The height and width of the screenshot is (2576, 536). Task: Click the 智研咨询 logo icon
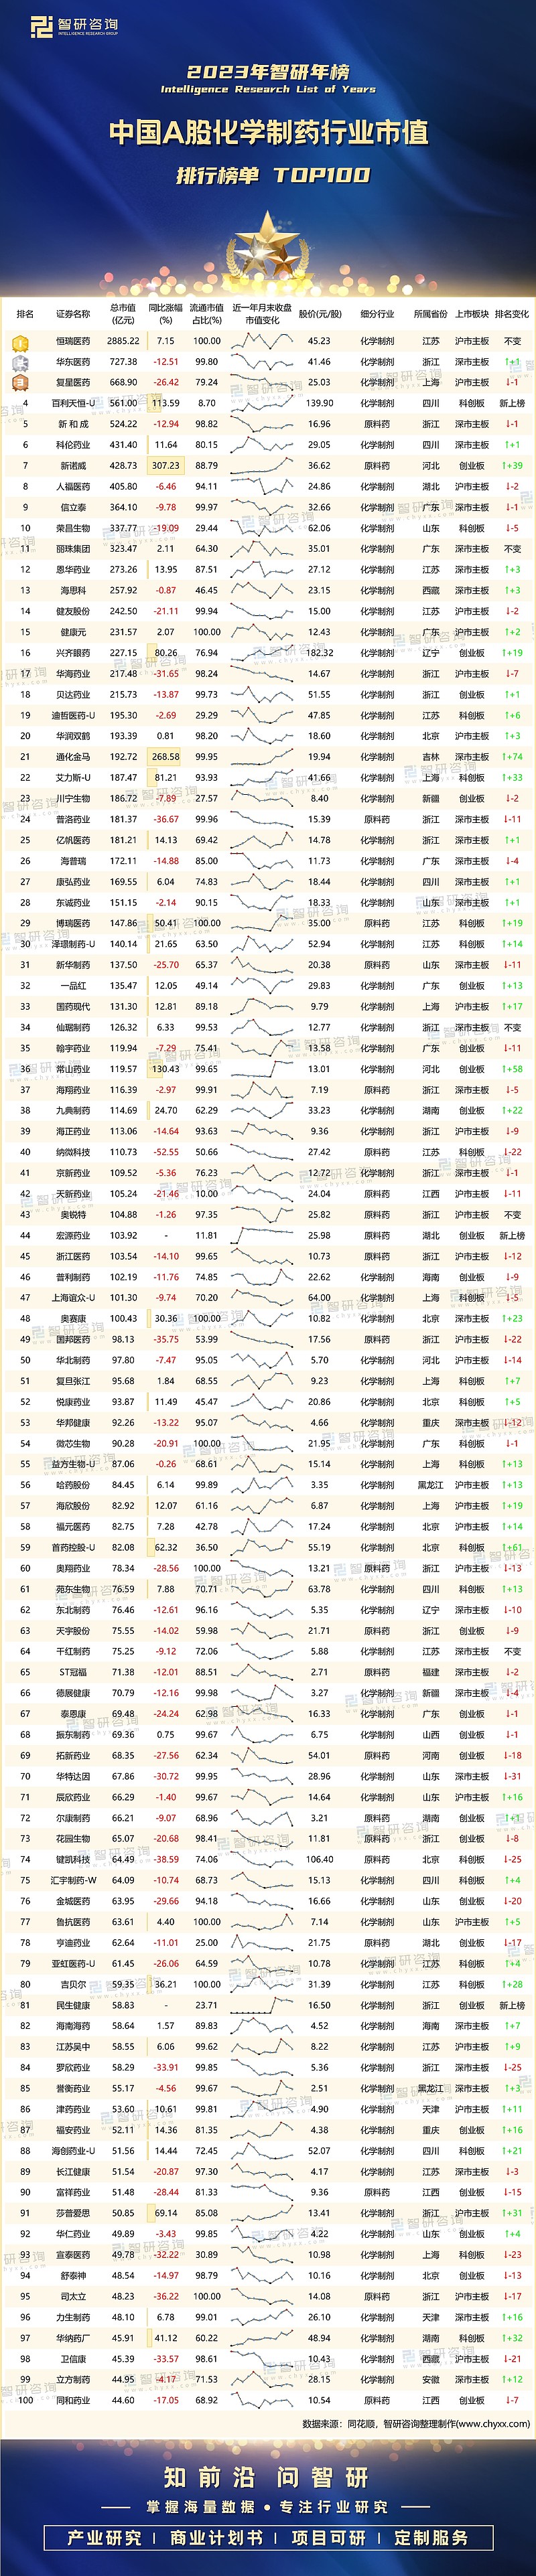(x=40, y=26)
